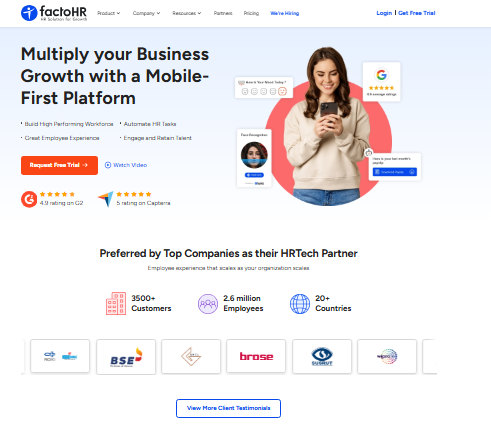Screen dimensions: 491x426
Task: Click the Capterra rating logo icon
Action: click(106, 199)
